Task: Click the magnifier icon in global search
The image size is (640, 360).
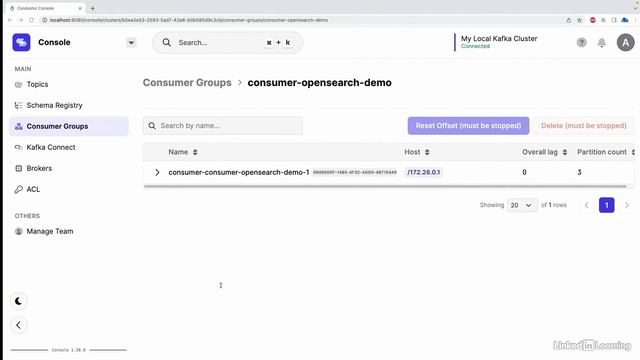Action: (167, 42)
